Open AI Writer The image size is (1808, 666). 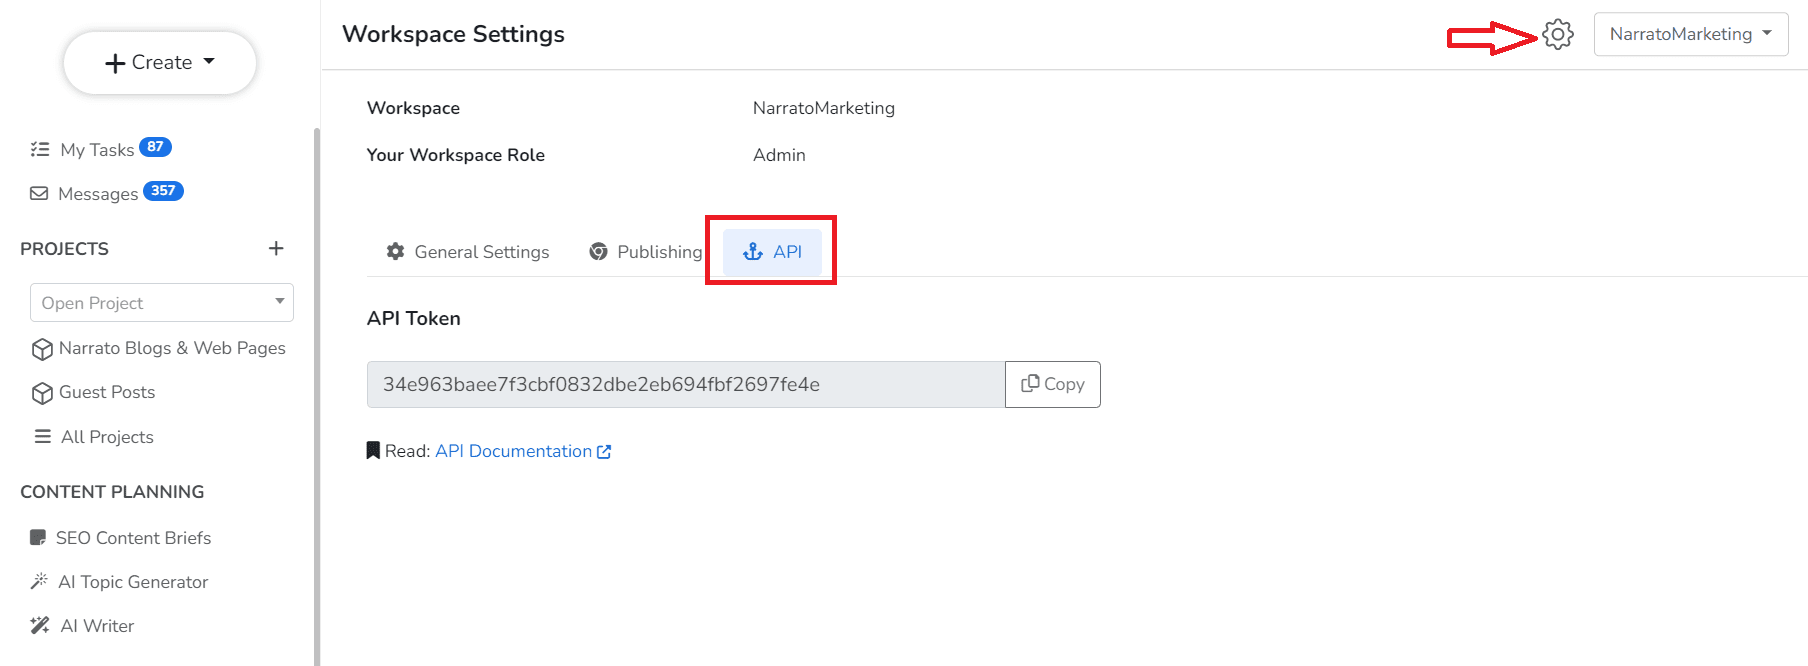pos(97,626)
